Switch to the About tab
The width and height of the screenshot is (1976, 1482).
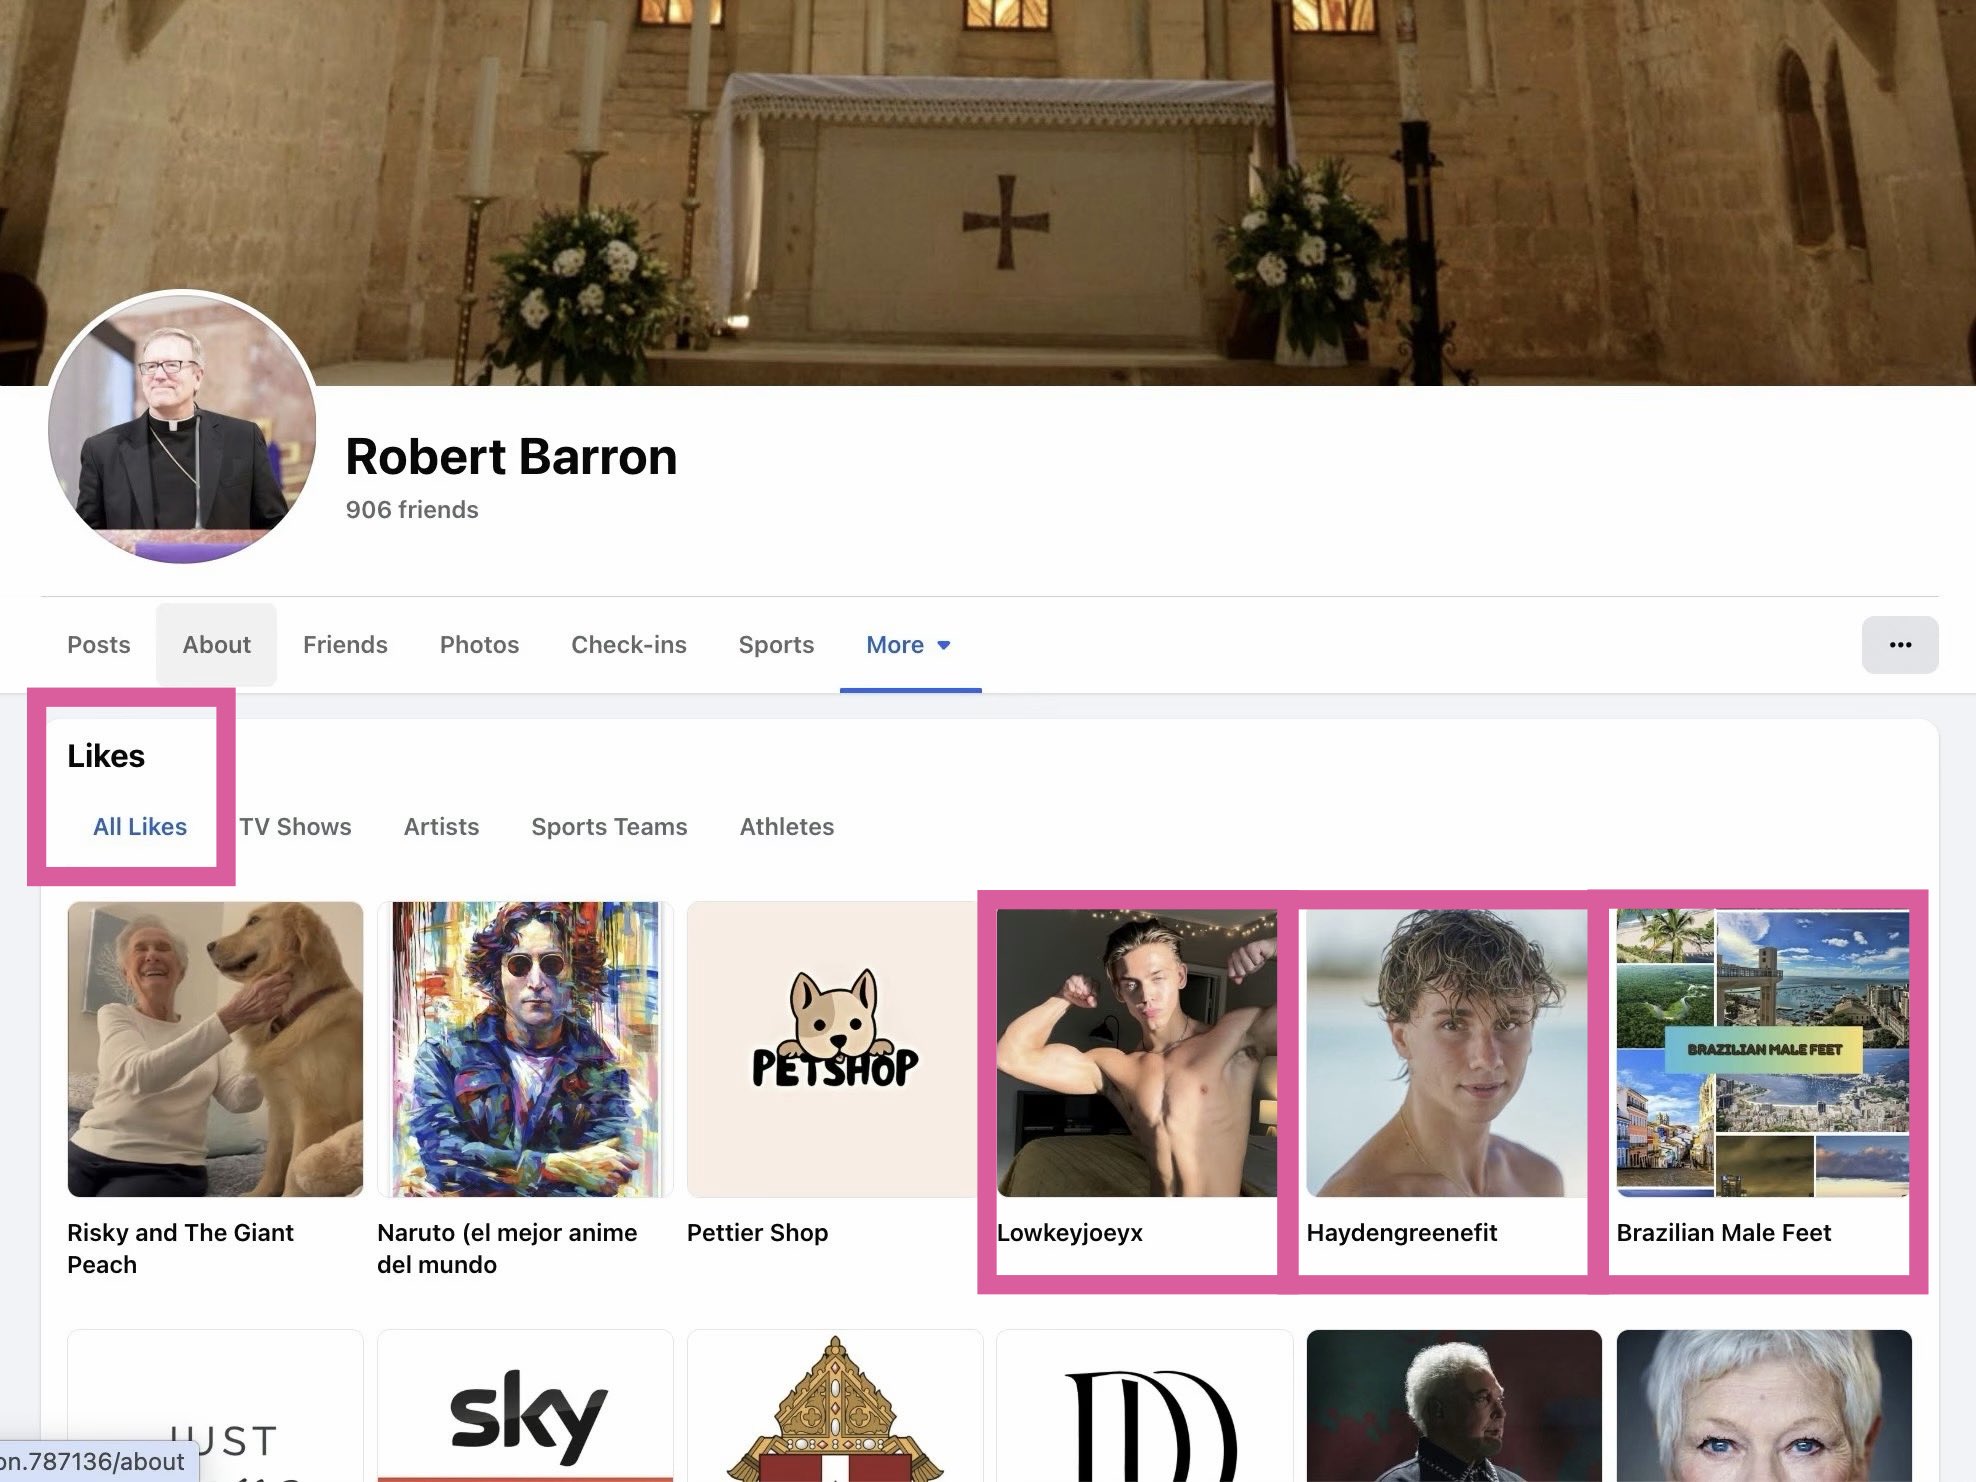[216, 645]
